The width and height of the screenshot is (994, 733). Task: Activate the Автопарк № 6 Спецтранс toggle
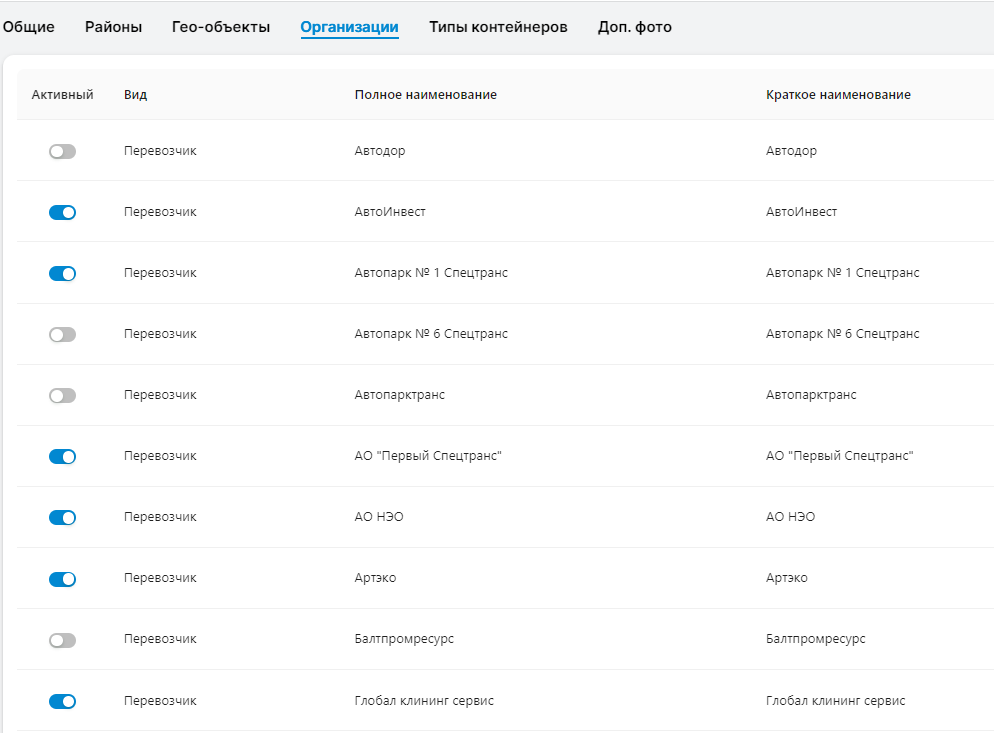point(62,334)
